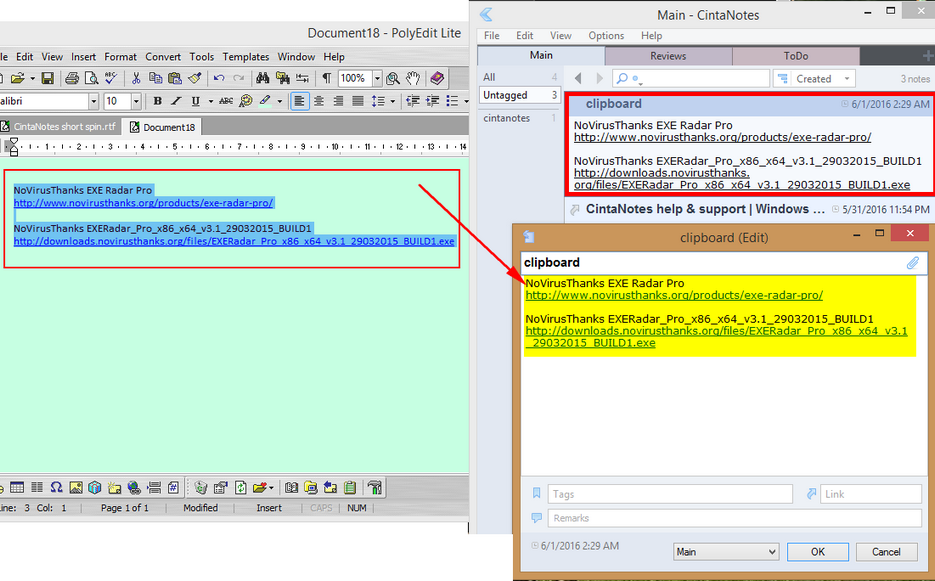935x581 pixels.
Task: Open the font size dropdown
Action: tap(136, 101)
